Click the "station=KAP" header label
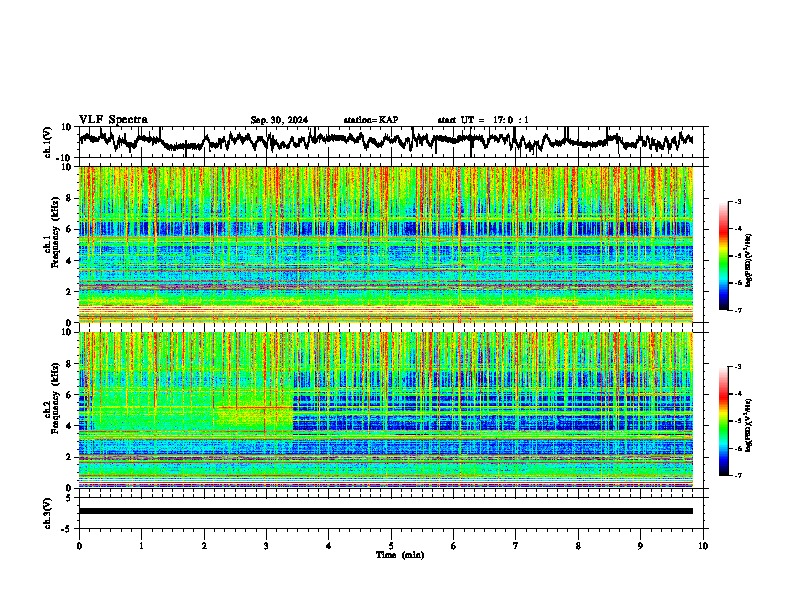 click(x=371, y=120)
